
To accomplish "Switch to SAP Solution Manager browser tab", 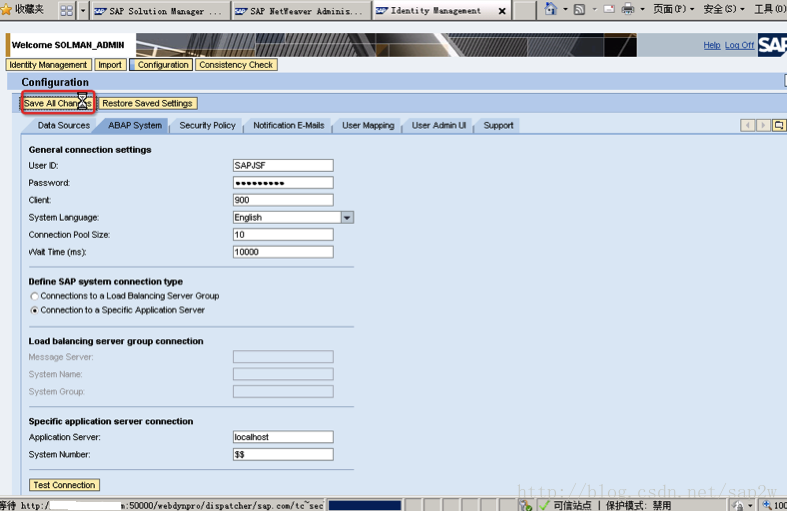I will [x=159, y=11].
